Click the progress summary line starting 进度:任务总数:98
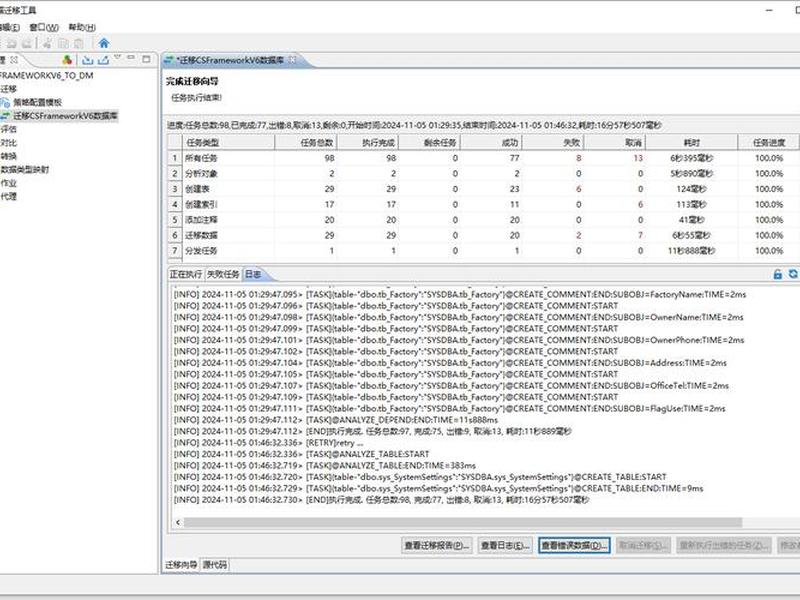Viewport: 800px width, 600px height. (x=414, y=126)
